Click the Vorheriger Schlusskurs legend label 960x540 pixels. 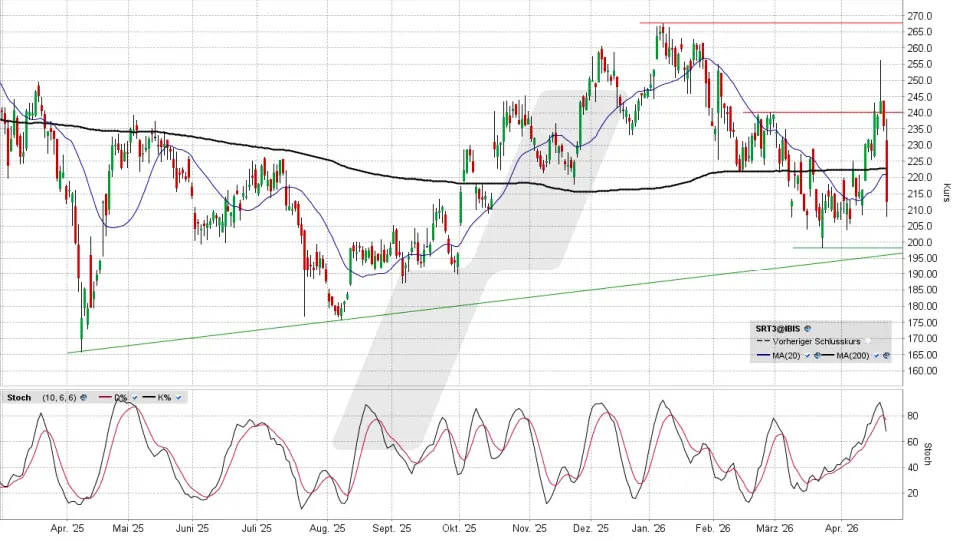pos(816,342)
